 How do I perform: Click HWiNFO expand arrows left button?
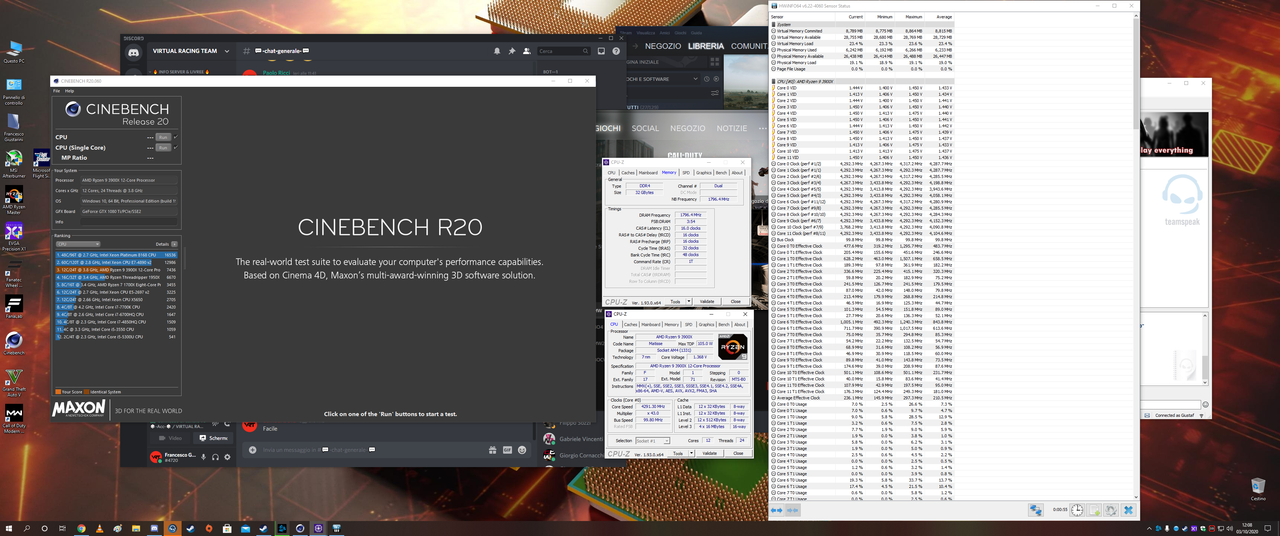coord(777,510)
